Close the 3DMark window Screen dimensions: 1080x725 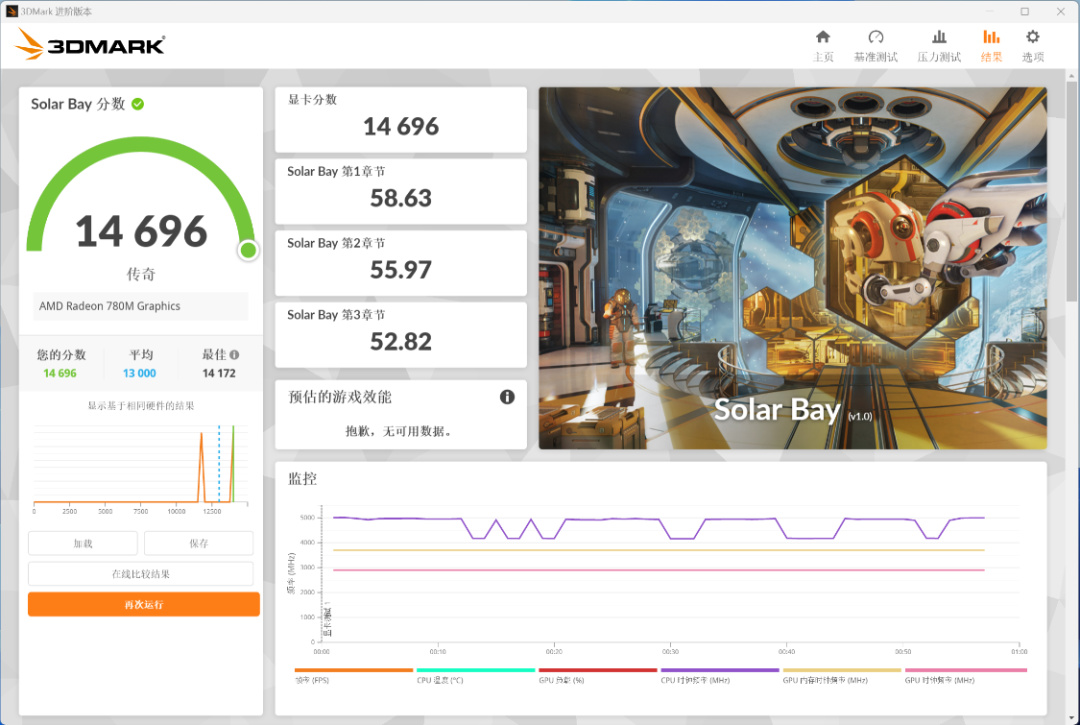[x=1061, y=11]
